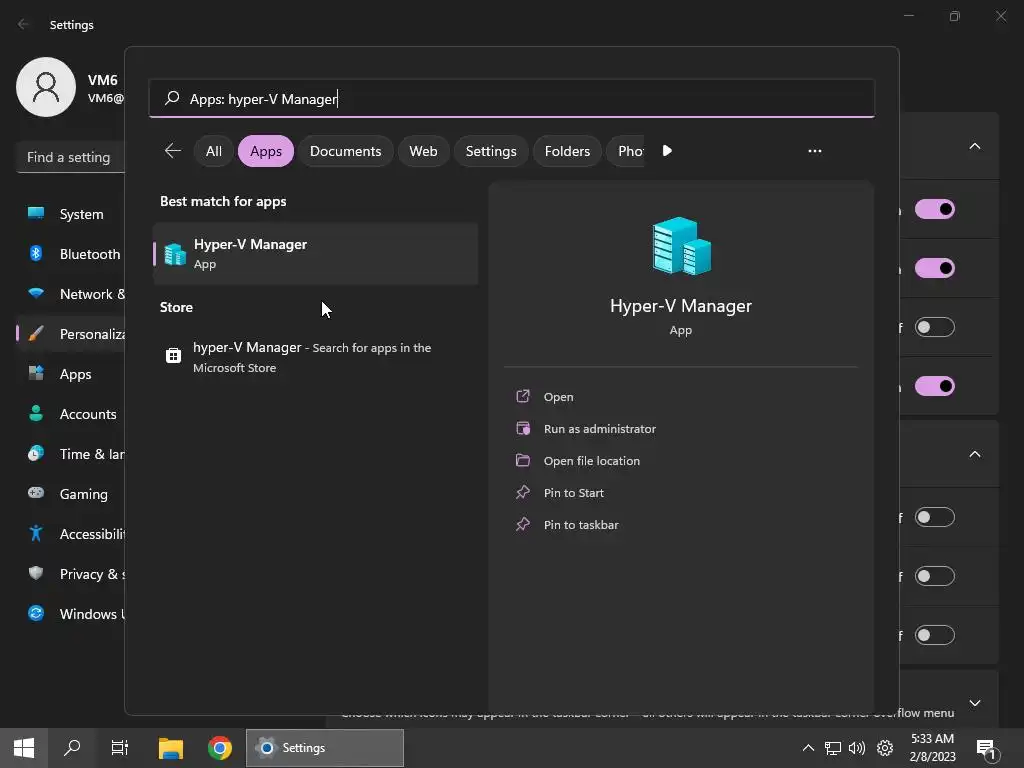Open Time & language in sidebar
Screen dimensions: 1024x768
point(71,454)
